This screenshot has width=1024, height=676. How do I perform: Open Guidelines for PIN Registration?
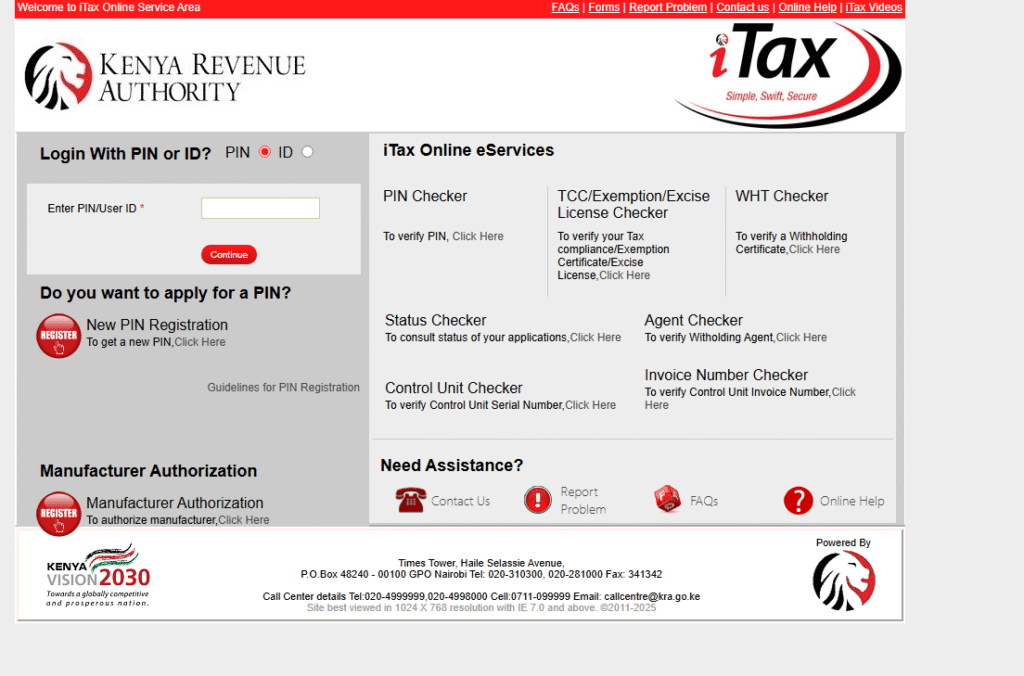pos(283,387)
